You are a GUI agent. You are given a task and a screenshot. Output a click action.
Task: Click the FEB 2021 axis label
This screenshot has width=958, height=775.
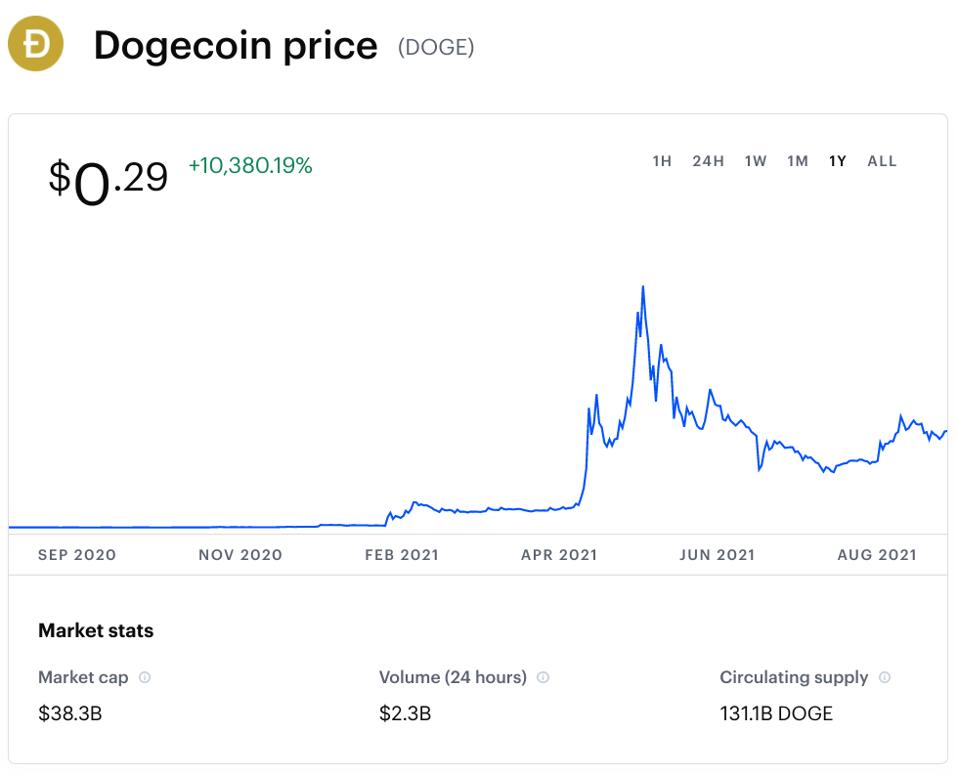402,555
